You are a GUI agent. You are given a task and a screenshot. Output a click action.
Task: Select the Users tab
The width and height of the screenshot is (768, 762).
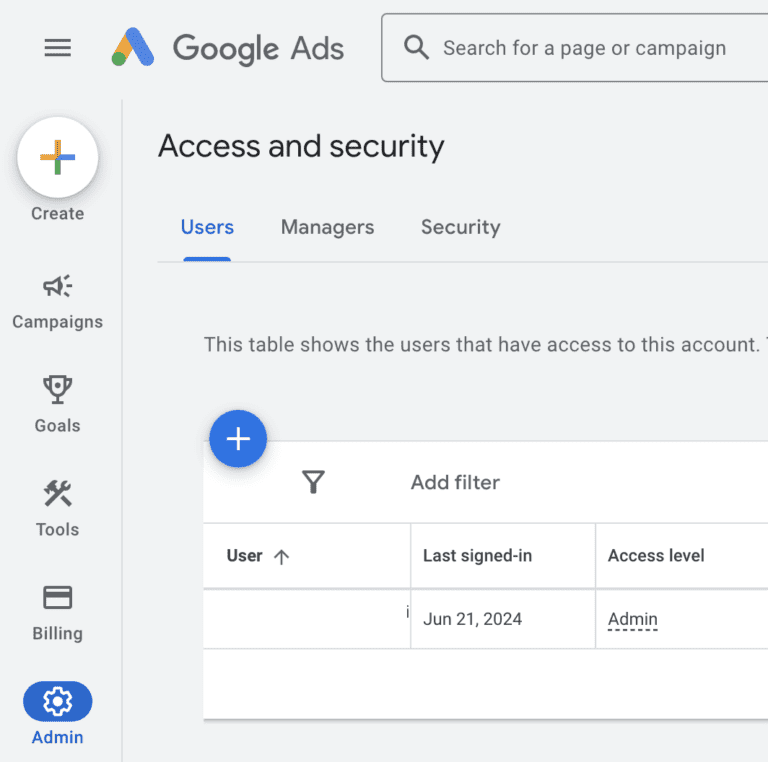pos(207,227)
